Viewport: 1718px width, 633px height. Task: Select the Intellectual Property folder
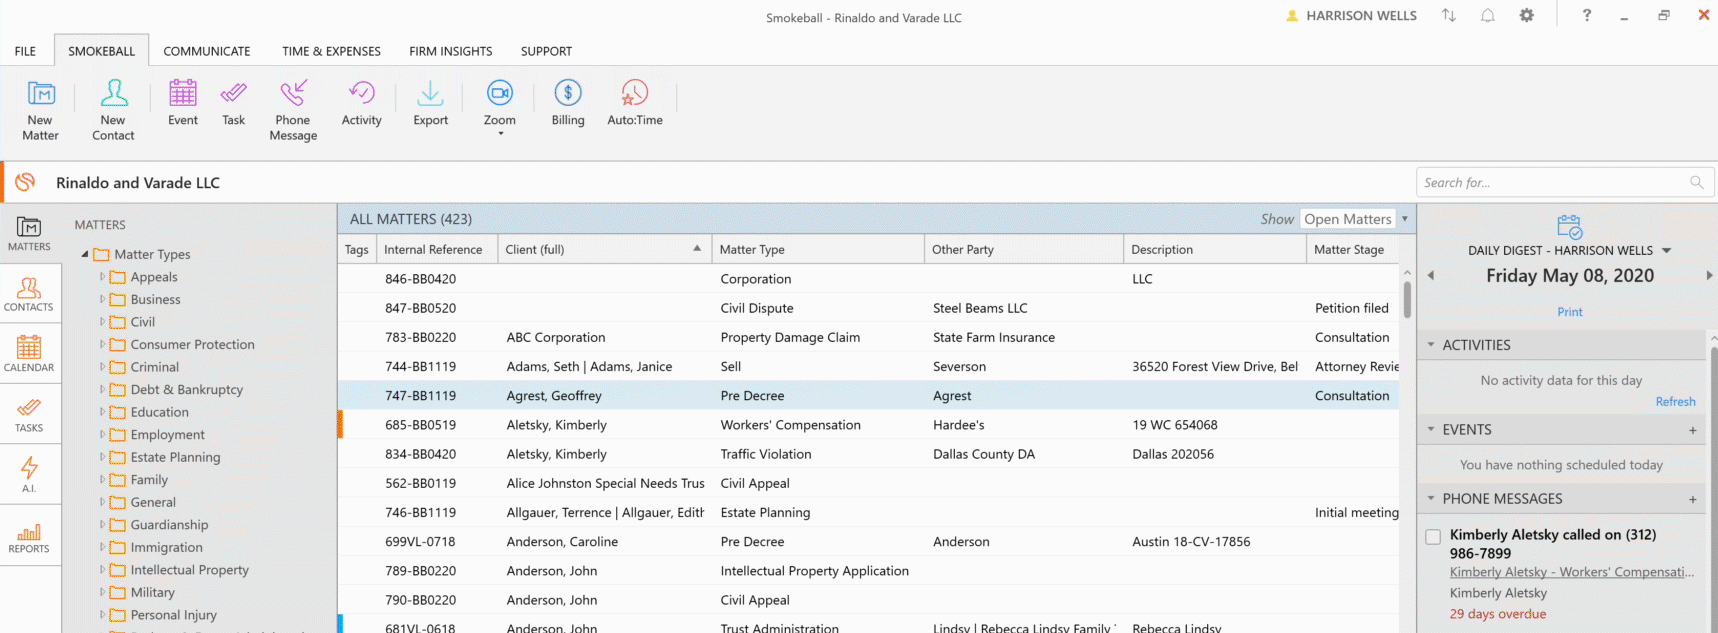189,570
